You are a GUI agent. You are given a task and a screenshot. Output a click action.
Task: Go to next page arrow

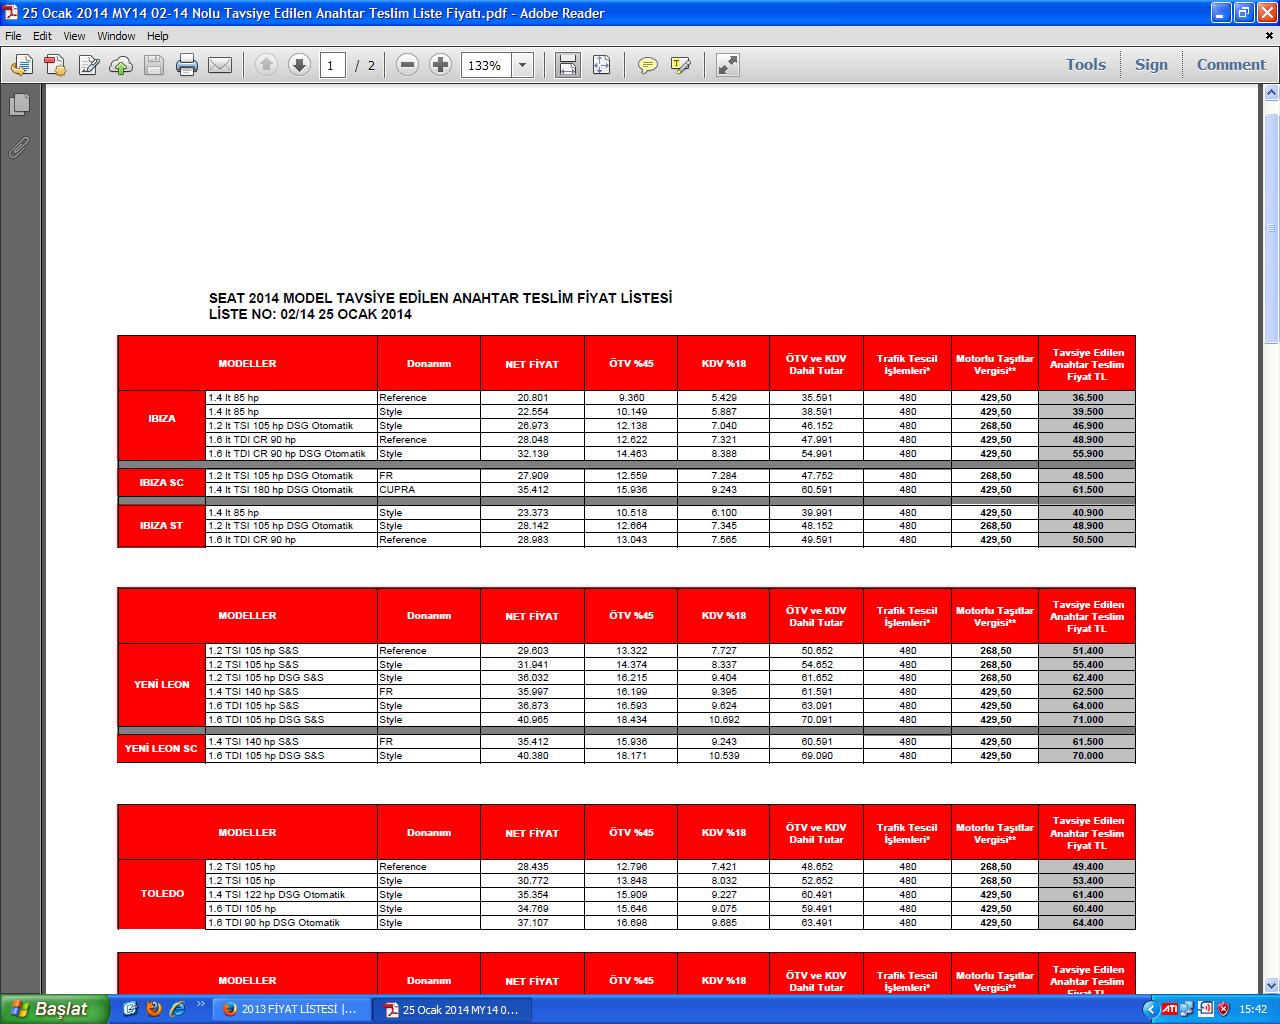pyautogui.click(x=299, y=65)
